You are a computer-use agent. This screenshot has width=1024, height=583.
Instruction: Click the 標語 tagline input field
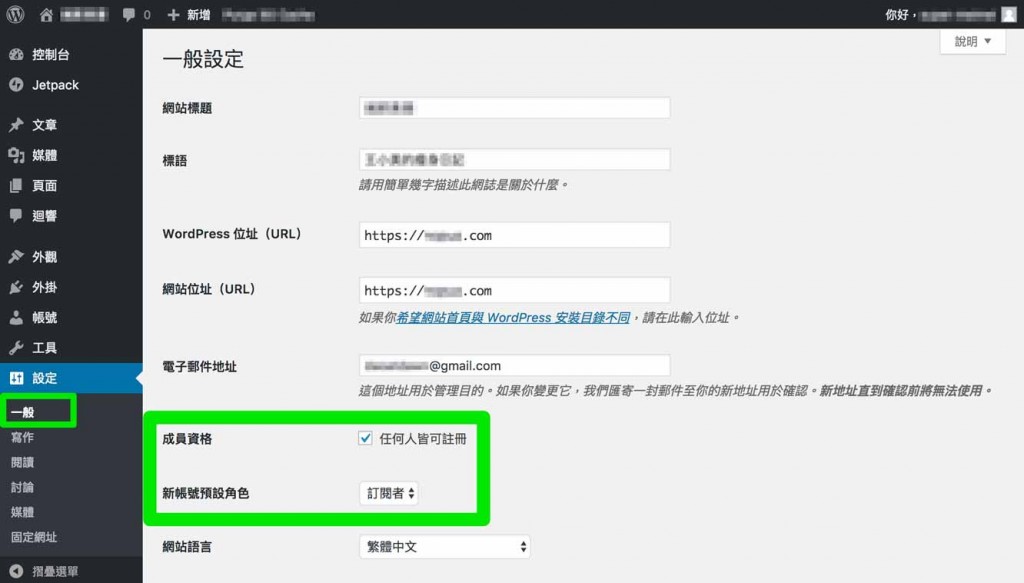[515, 159]
